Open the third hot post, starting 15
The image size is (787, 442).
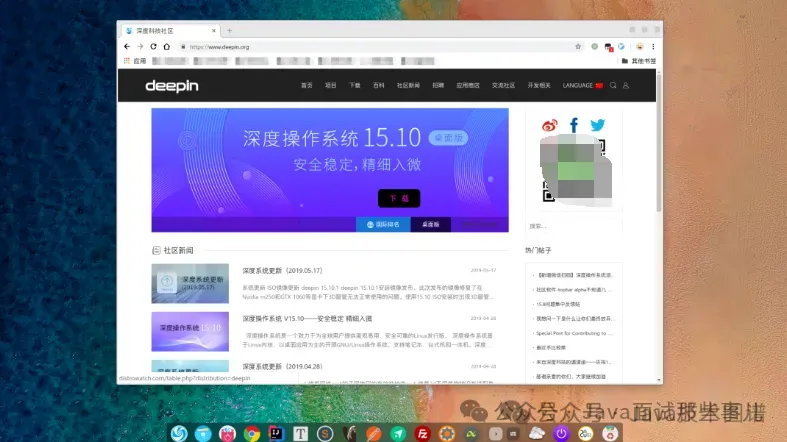(x=558, y=304)
